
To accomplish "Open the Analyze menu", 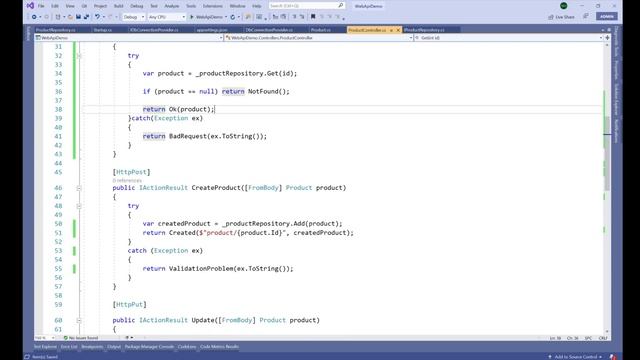I will click(171, 6).
